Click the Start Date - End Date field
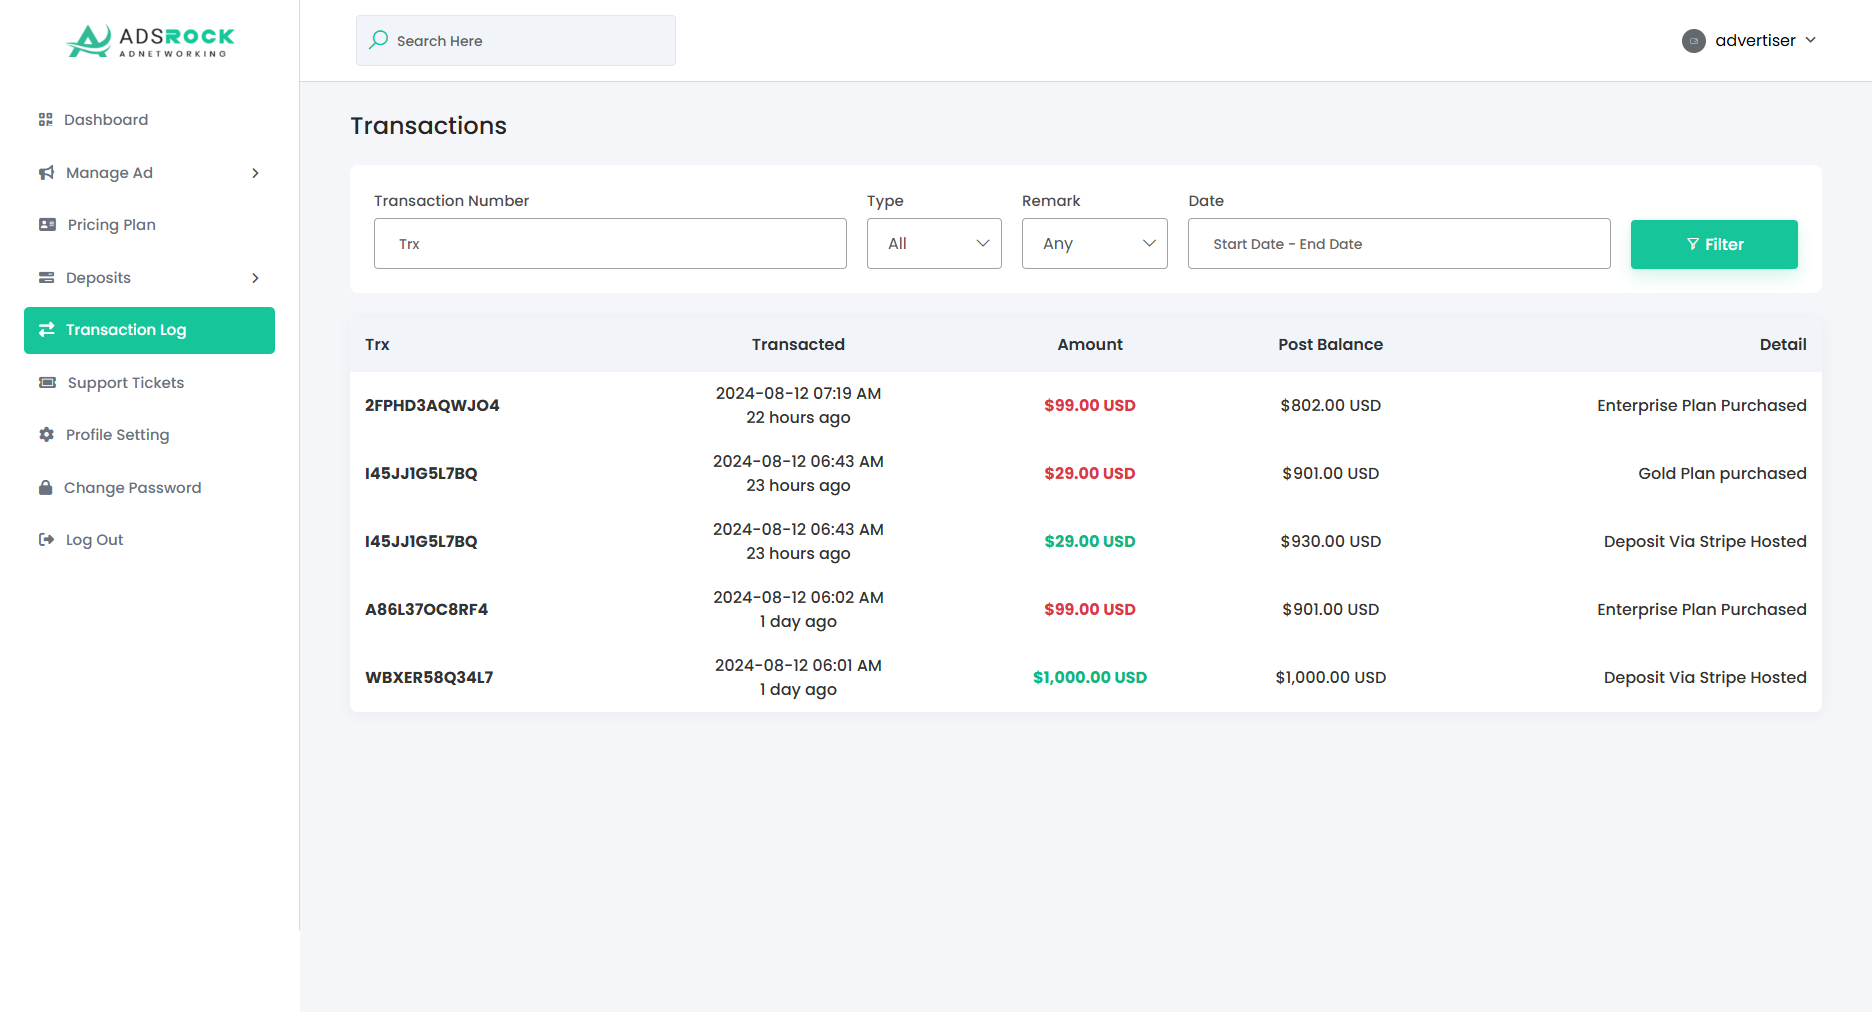Viewport: 1872px width, 1012px height. pos(1399,244)
